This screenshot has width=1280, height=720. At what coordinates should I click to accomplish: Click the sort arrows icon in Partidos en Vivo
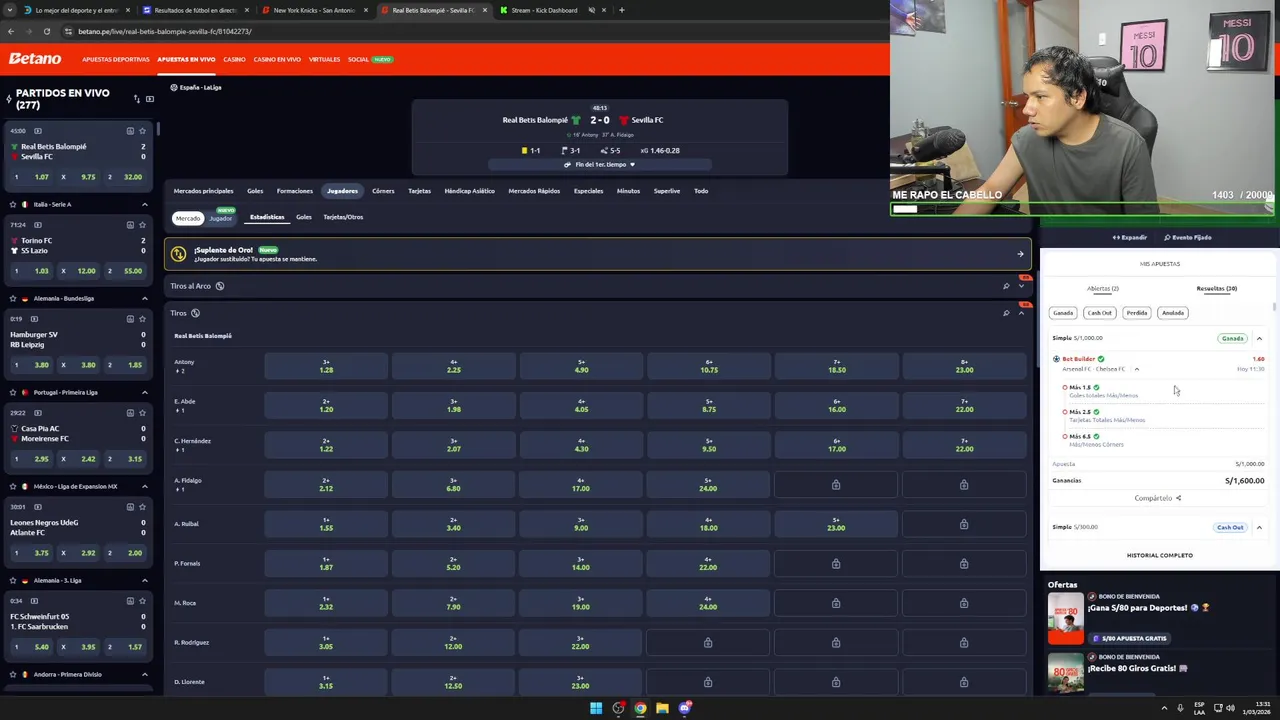tap(137, 99)
